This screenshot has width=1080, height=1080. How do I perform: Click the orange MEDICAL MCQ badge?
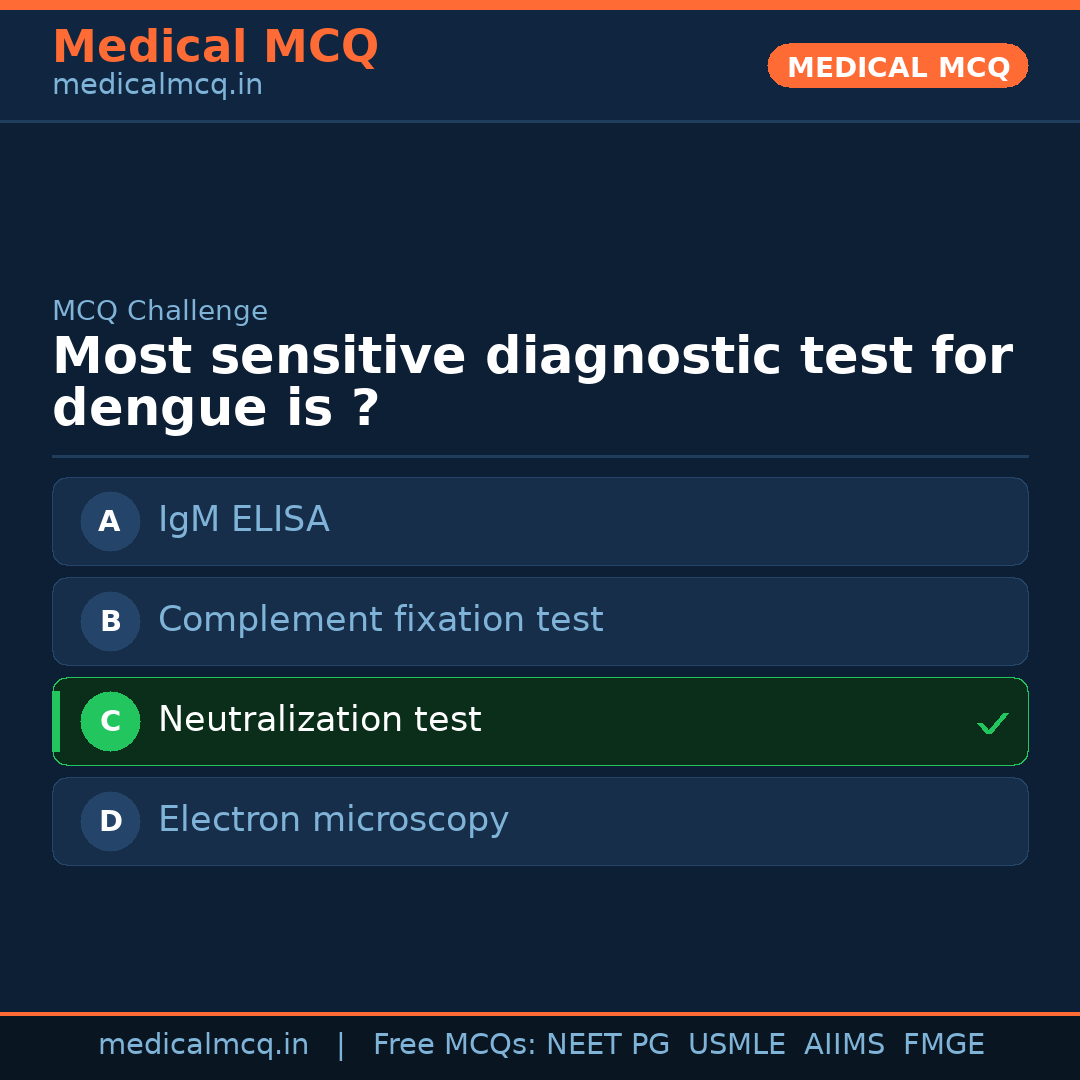[x=898, y=66]
